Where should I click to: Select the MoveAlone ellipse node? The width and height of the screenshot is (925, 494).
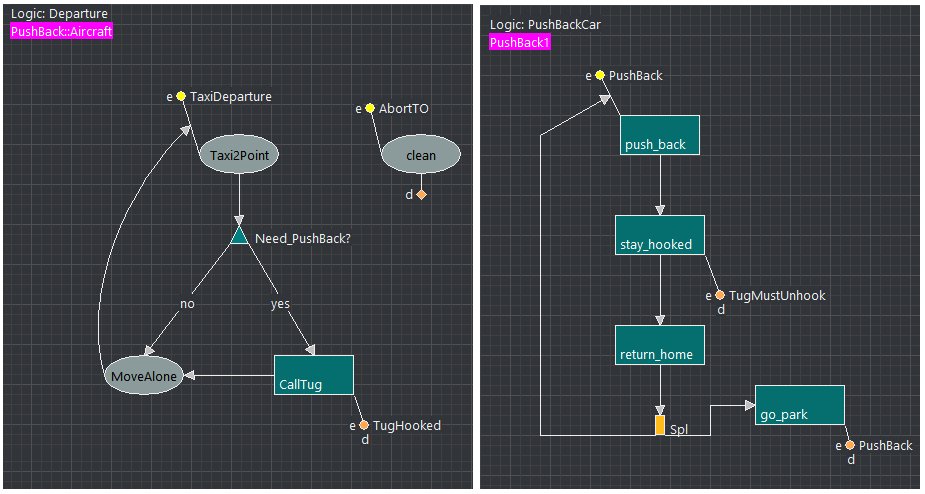145,376
